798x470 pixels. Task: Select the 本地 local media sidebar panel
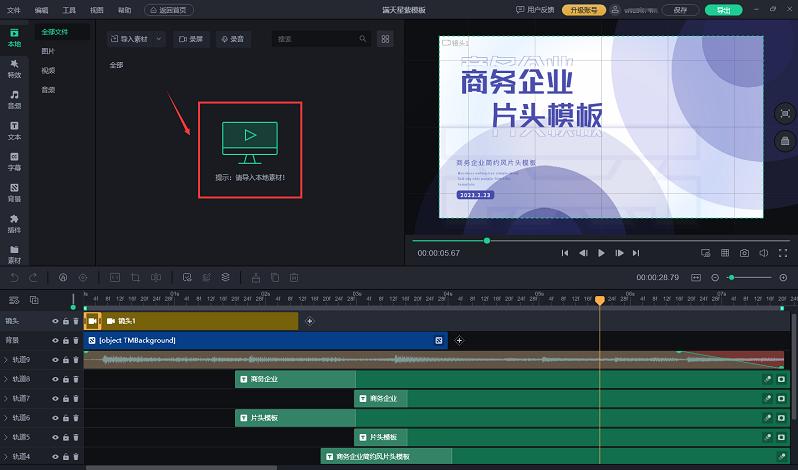pyautogui.click(x=14, y=38)
